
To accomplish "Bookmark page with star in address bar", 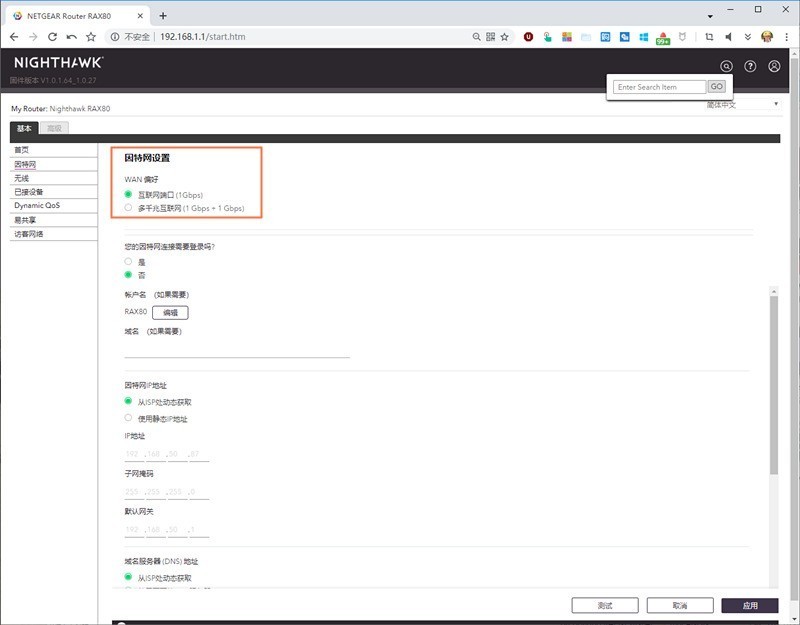I will 505,37.
